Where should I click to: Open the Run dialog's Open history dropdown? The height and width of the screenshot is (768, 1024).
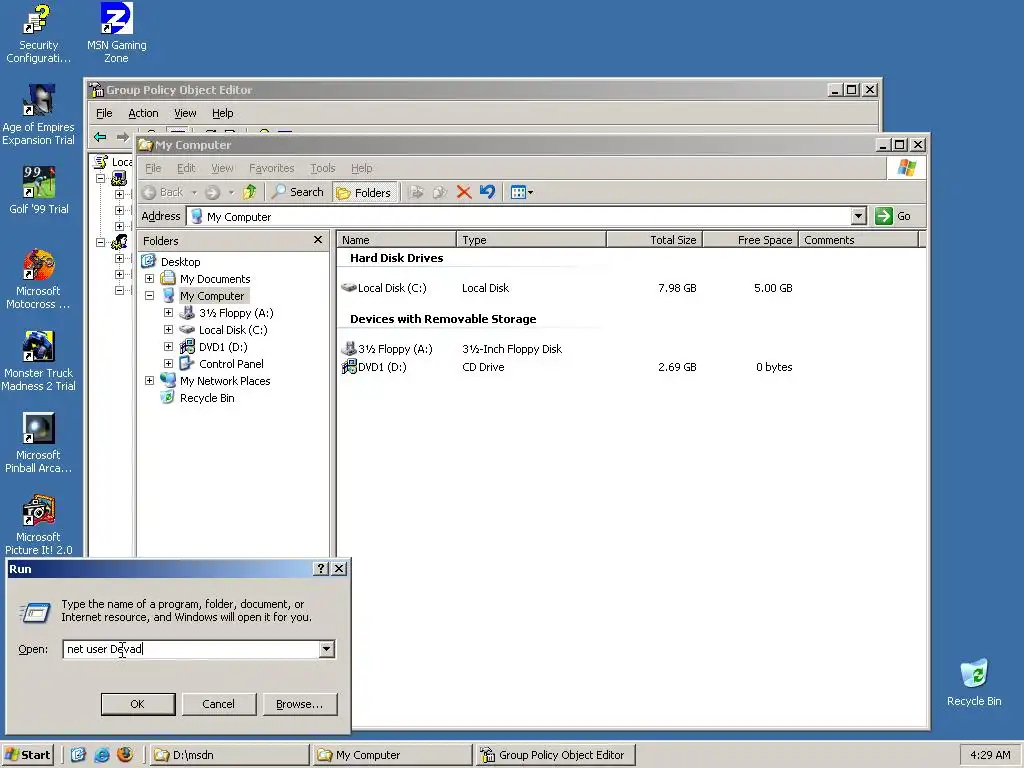click(327, 649)
